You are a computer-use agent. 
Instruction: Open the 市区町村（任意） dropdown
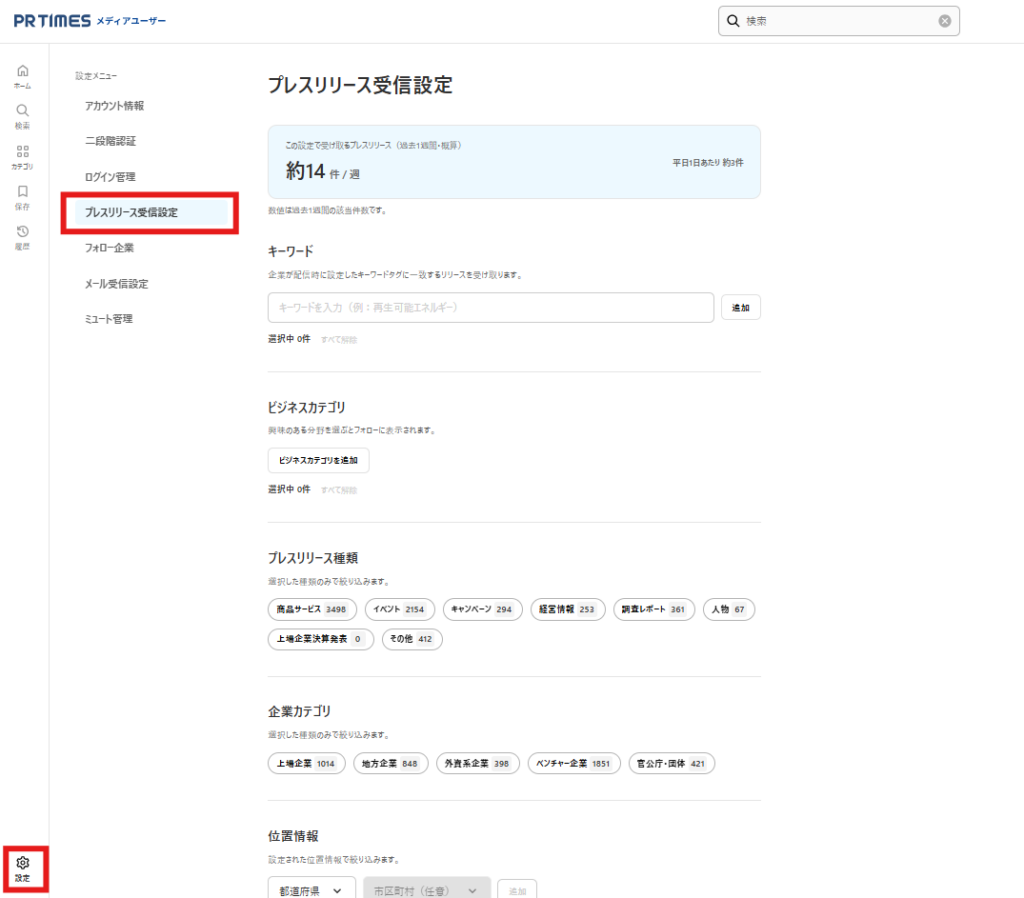point(426,888)
